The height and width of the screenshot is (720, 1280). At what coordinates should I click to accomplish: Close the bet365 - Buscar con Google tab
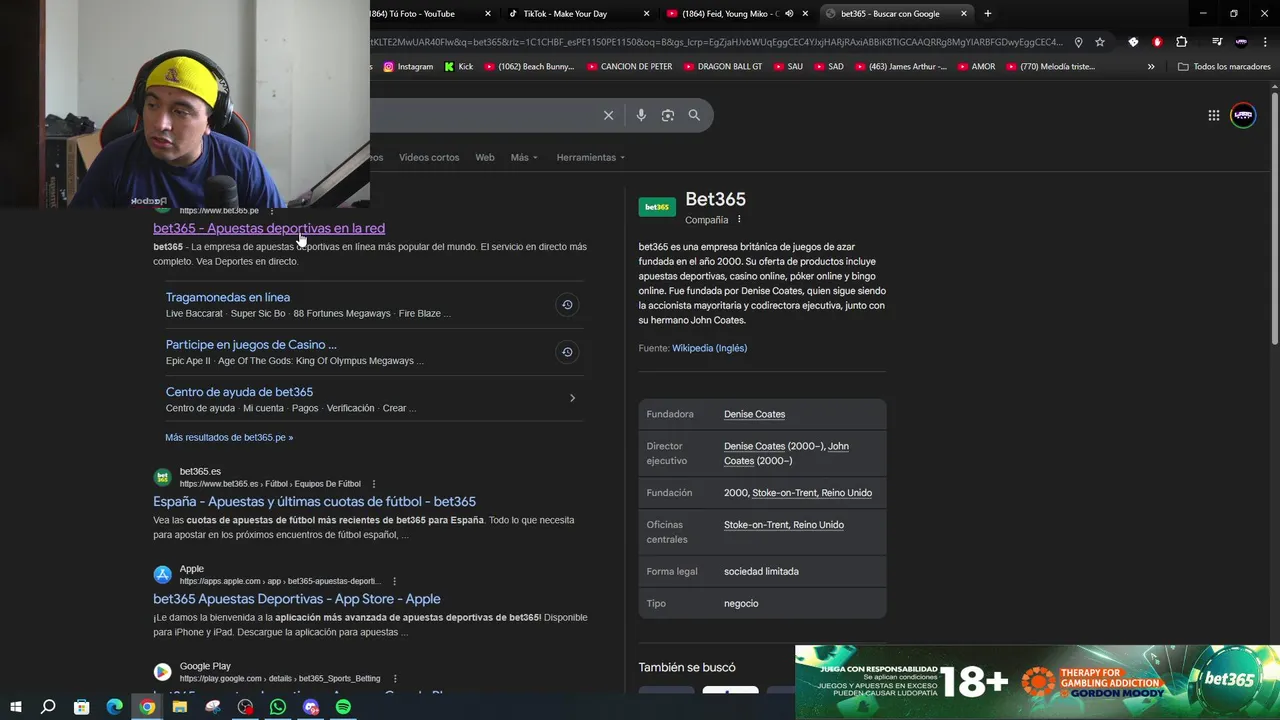[x=964, y=14]
